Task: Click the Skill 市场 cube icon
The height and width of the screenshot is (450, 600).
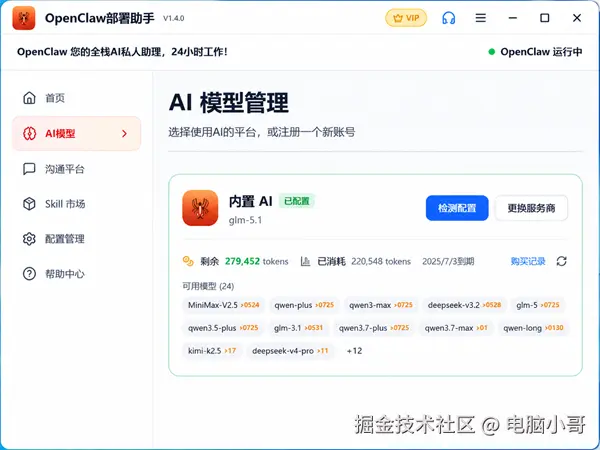Action: pyautogui.click(x=29, y=204)
